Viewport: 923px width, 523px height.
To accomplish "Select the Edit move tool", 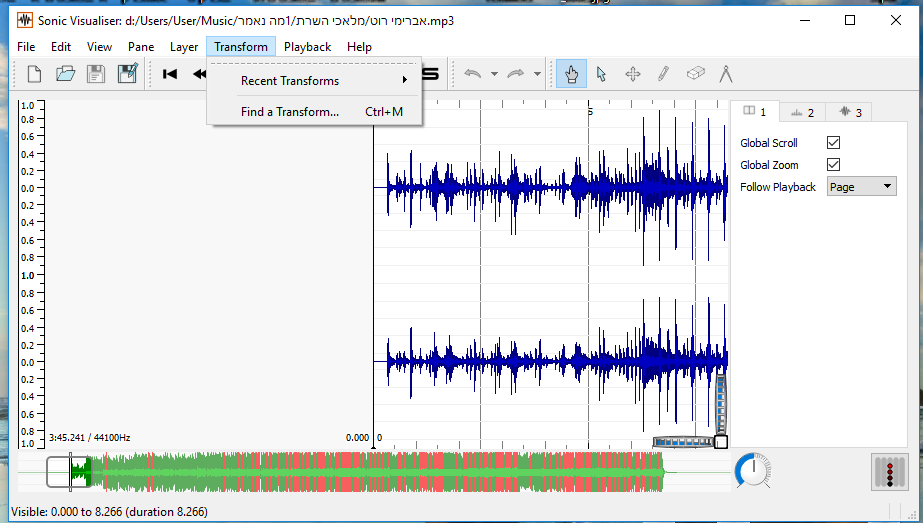I will (x=632, y=74).
